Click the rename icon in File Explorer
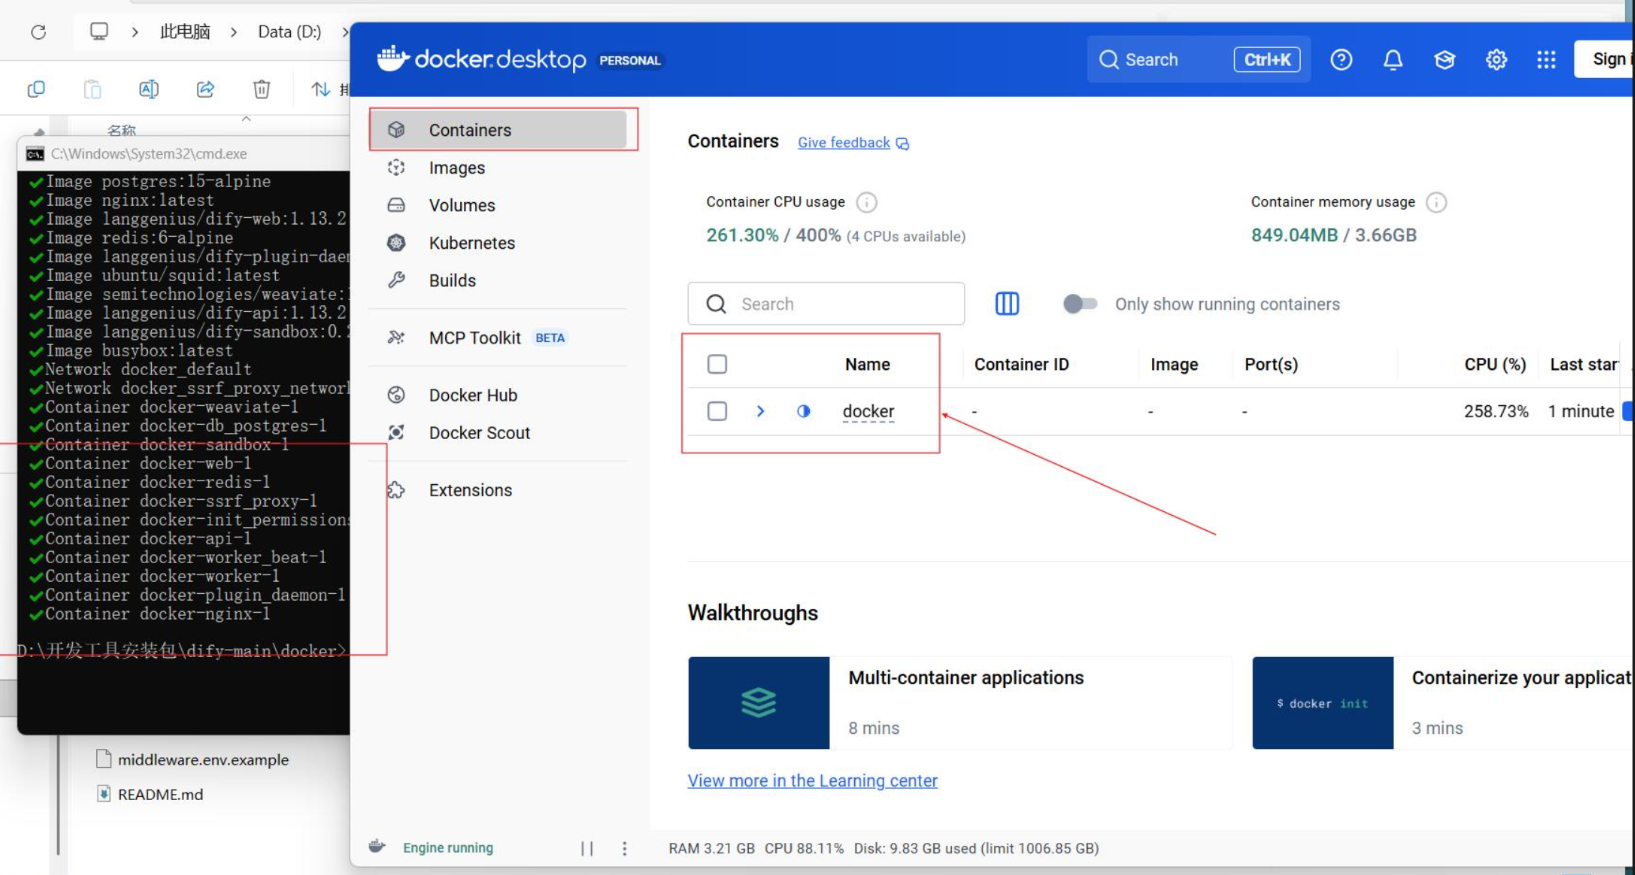Image resolution: width=1635 pixels, height=875 pixels. pyautogui.click(x=148, y=89)
